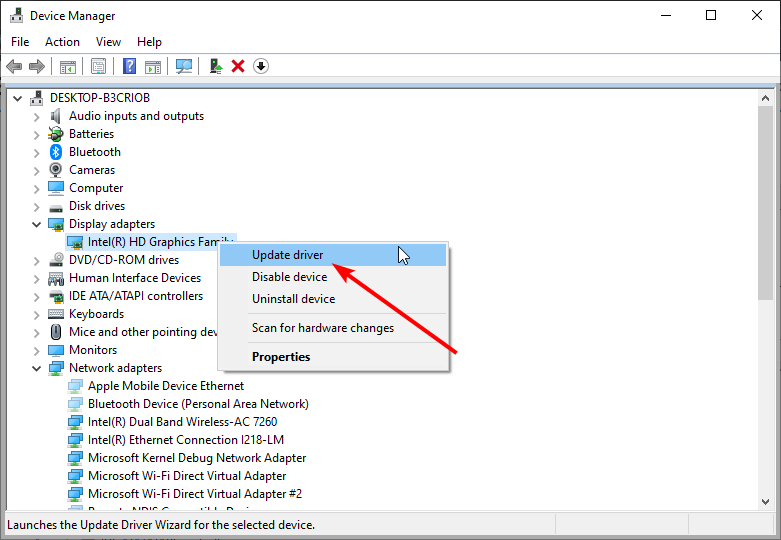The image size is (781, 540).
Task: Choose Scan for hardware changes in context menu
Action: (x=333, y=328)
